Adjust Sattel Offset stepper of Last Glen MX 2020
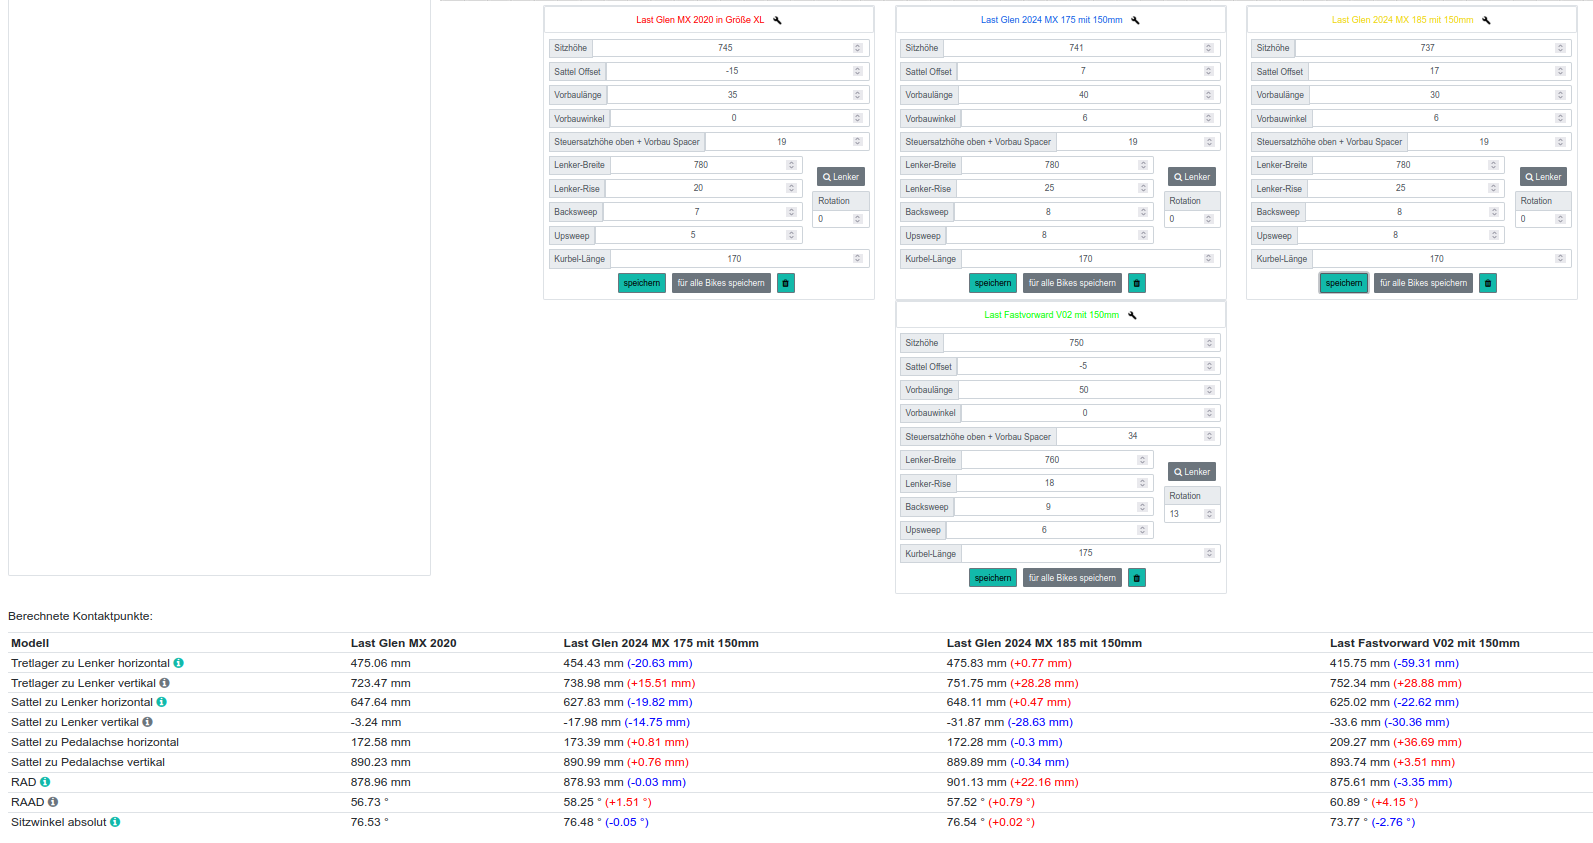The height and width of the screenshot is (843, 1593). pos(858,71)
